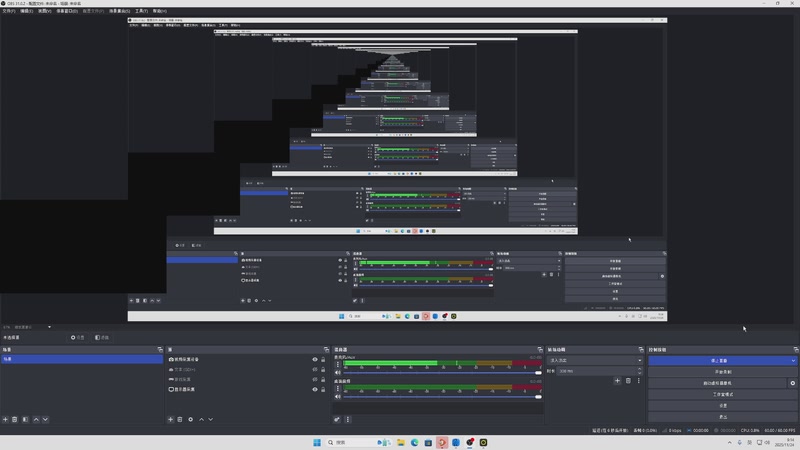
Task: Open virtual camera settings gear icon
Action: tap(792, 383)
